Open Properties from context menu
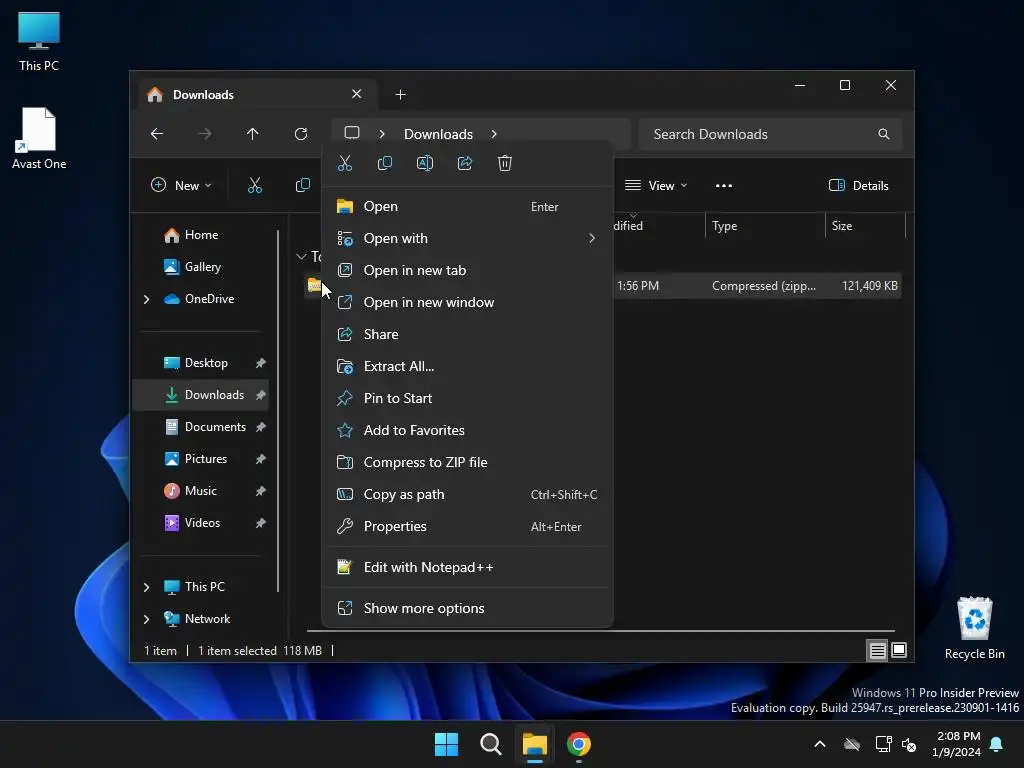Screen dimensions: 1024x768 (x=467, y=526)
